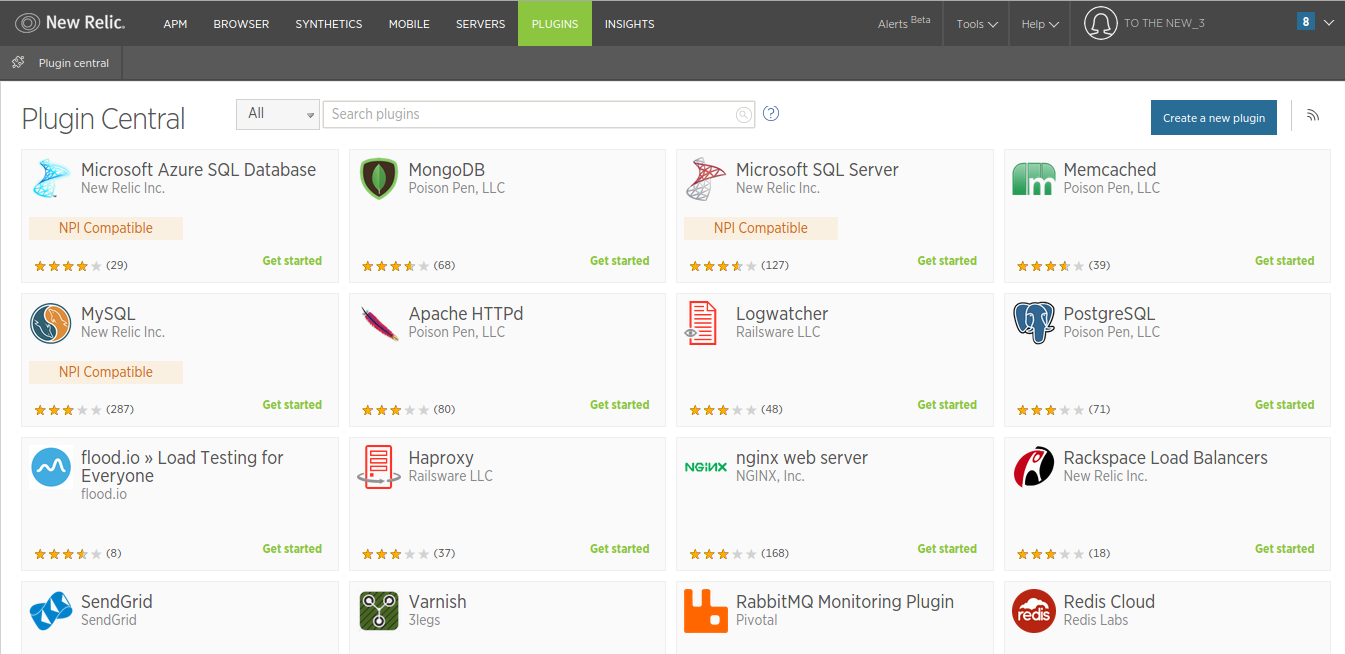Image resolution: width=1345 pixels, height=654 pixels.
Task: Click the Varnish plugin icon
Action: click(379, 611)
